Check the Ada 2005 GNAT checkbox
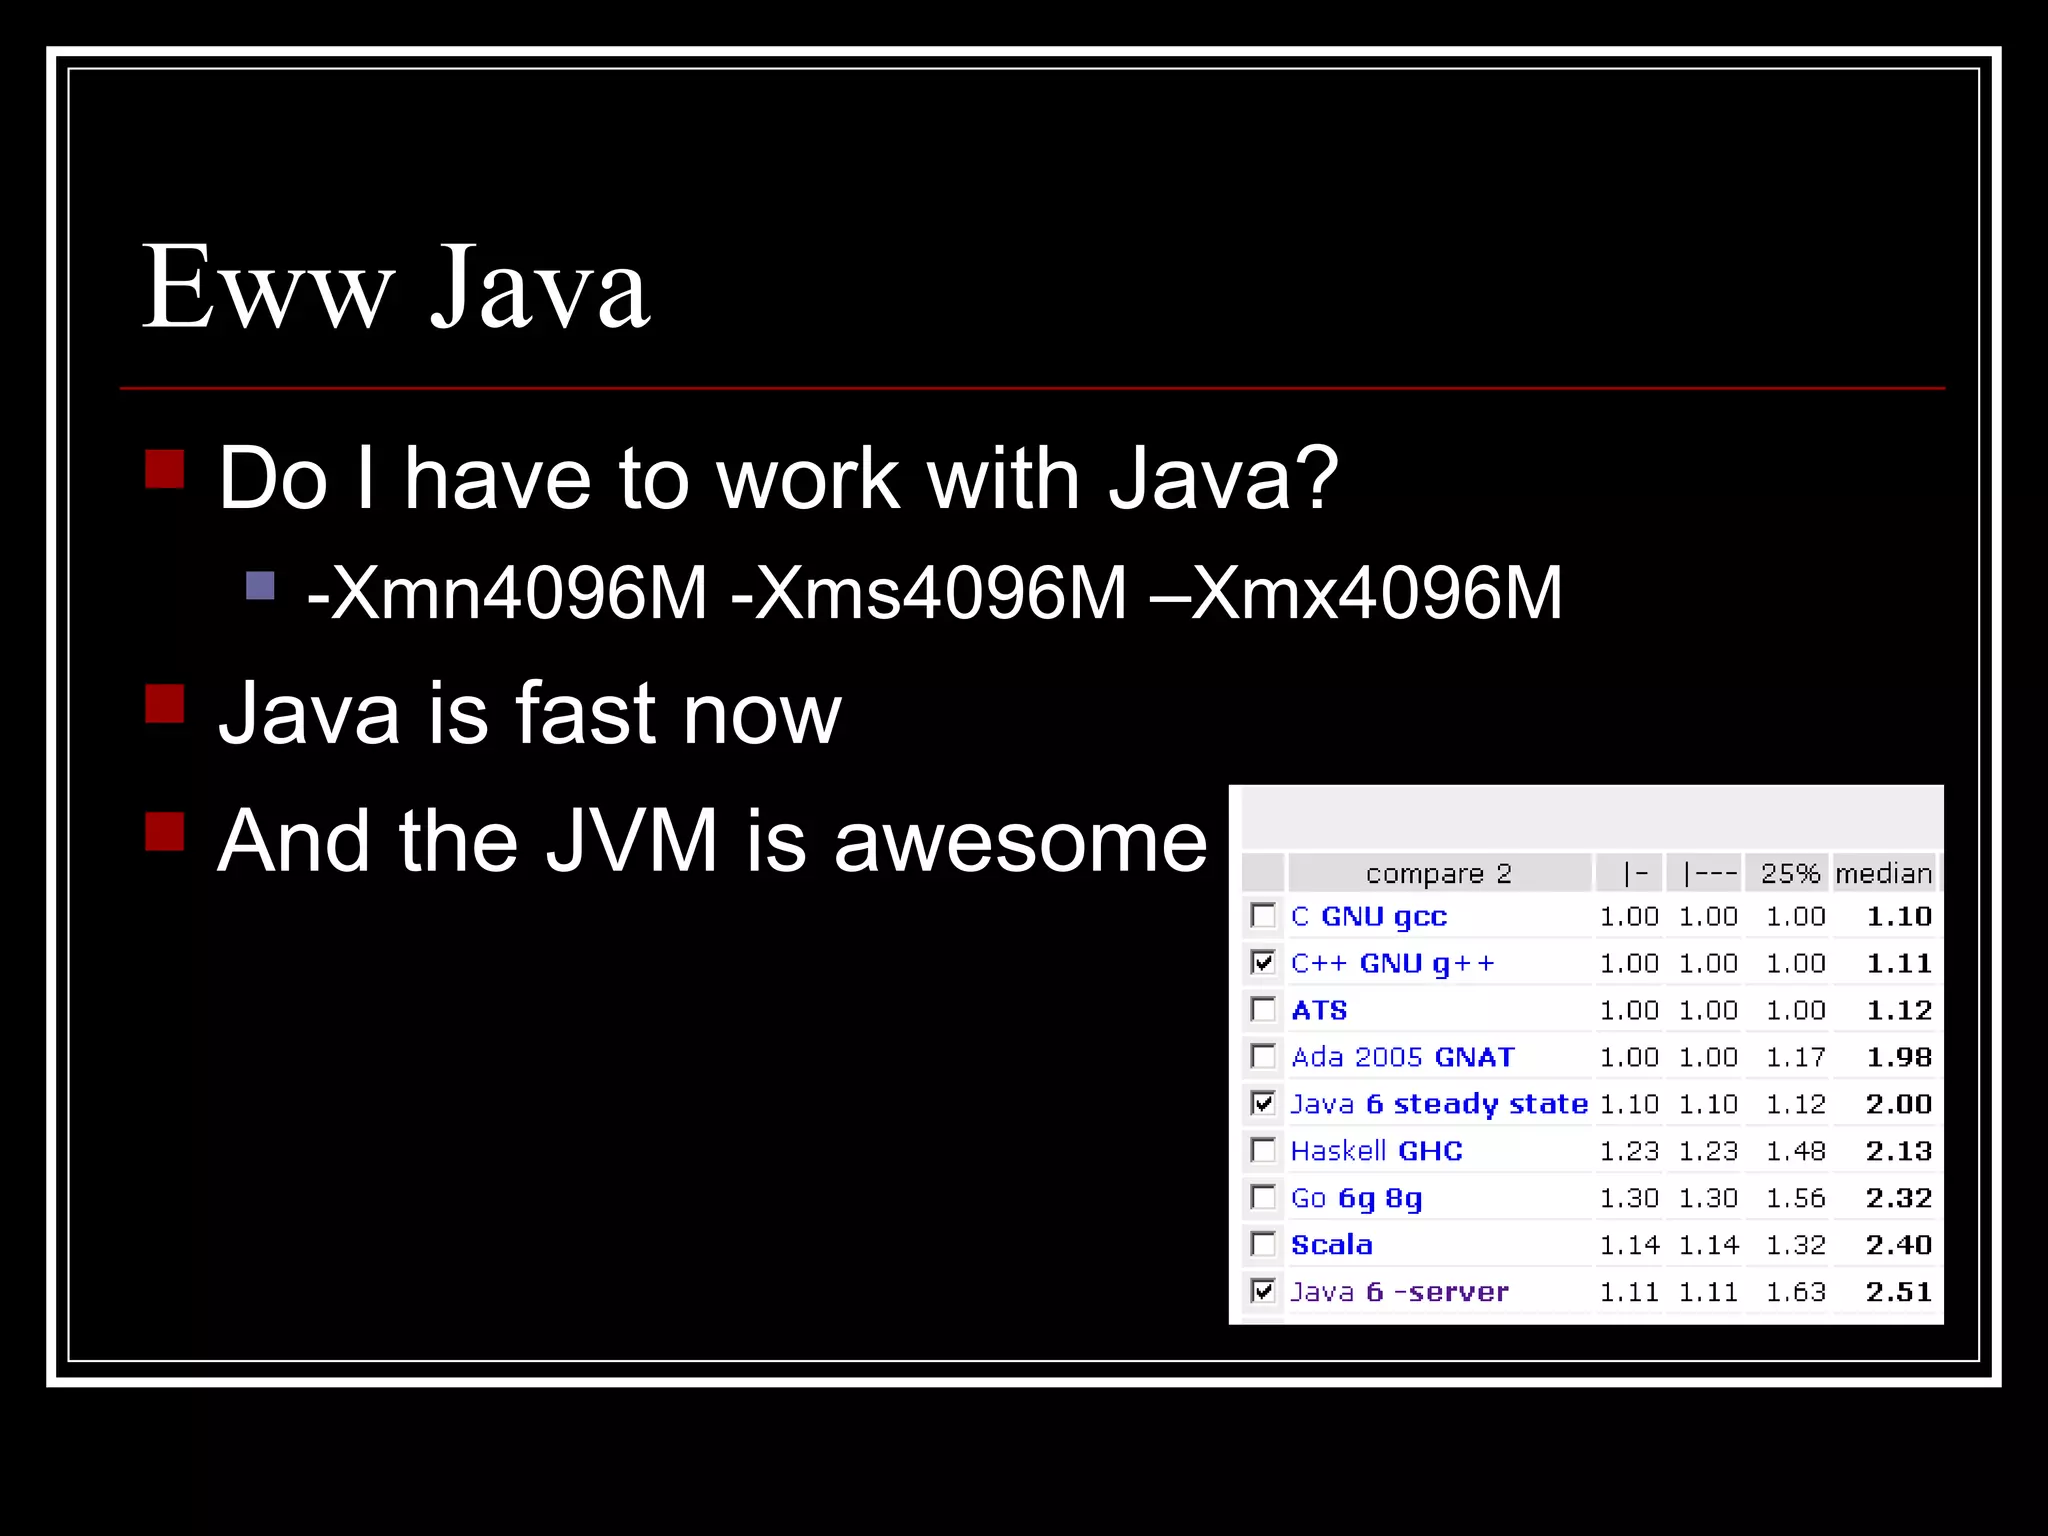2048x1536 pixels. [1263, 1056]
